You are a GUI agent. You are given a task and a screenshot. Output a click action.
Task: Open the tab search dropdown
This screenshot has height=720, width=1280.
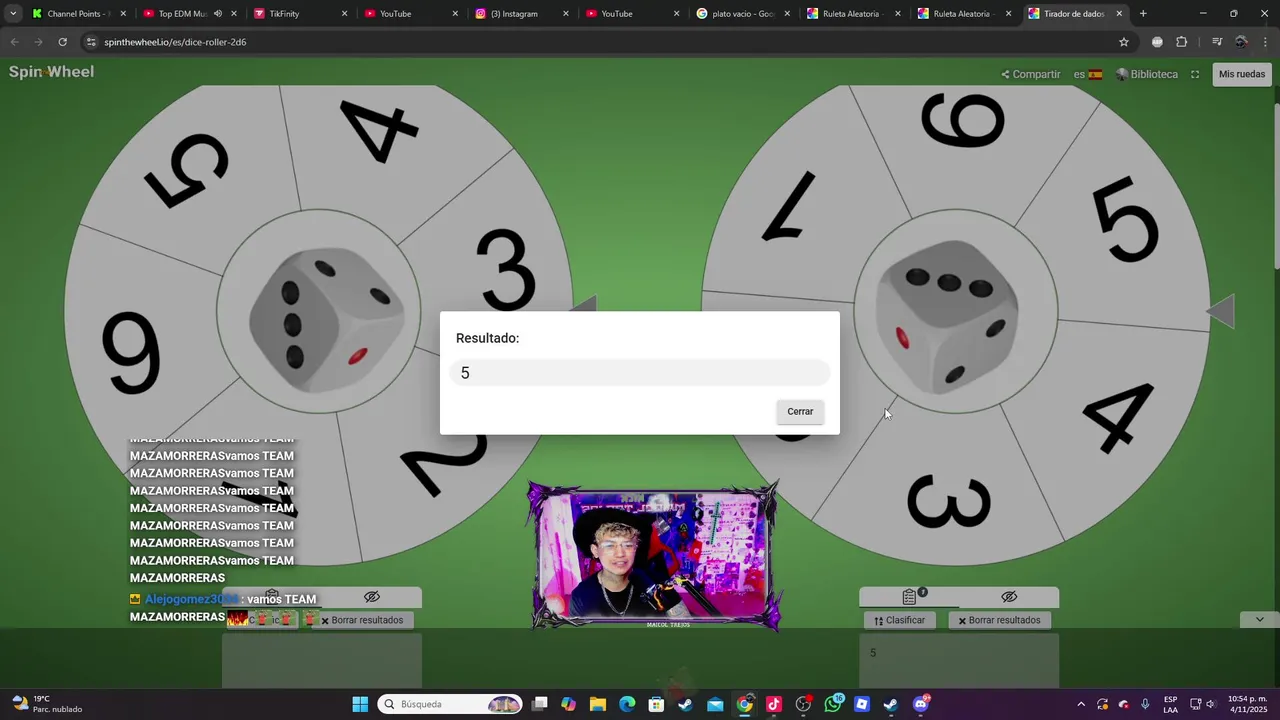[13, 14]
